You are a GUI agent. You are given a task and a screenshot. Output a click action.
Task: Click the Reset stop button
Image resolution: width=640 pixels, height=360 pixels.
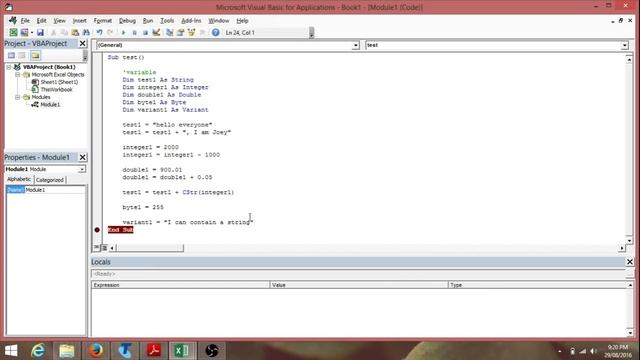point(145,32)
